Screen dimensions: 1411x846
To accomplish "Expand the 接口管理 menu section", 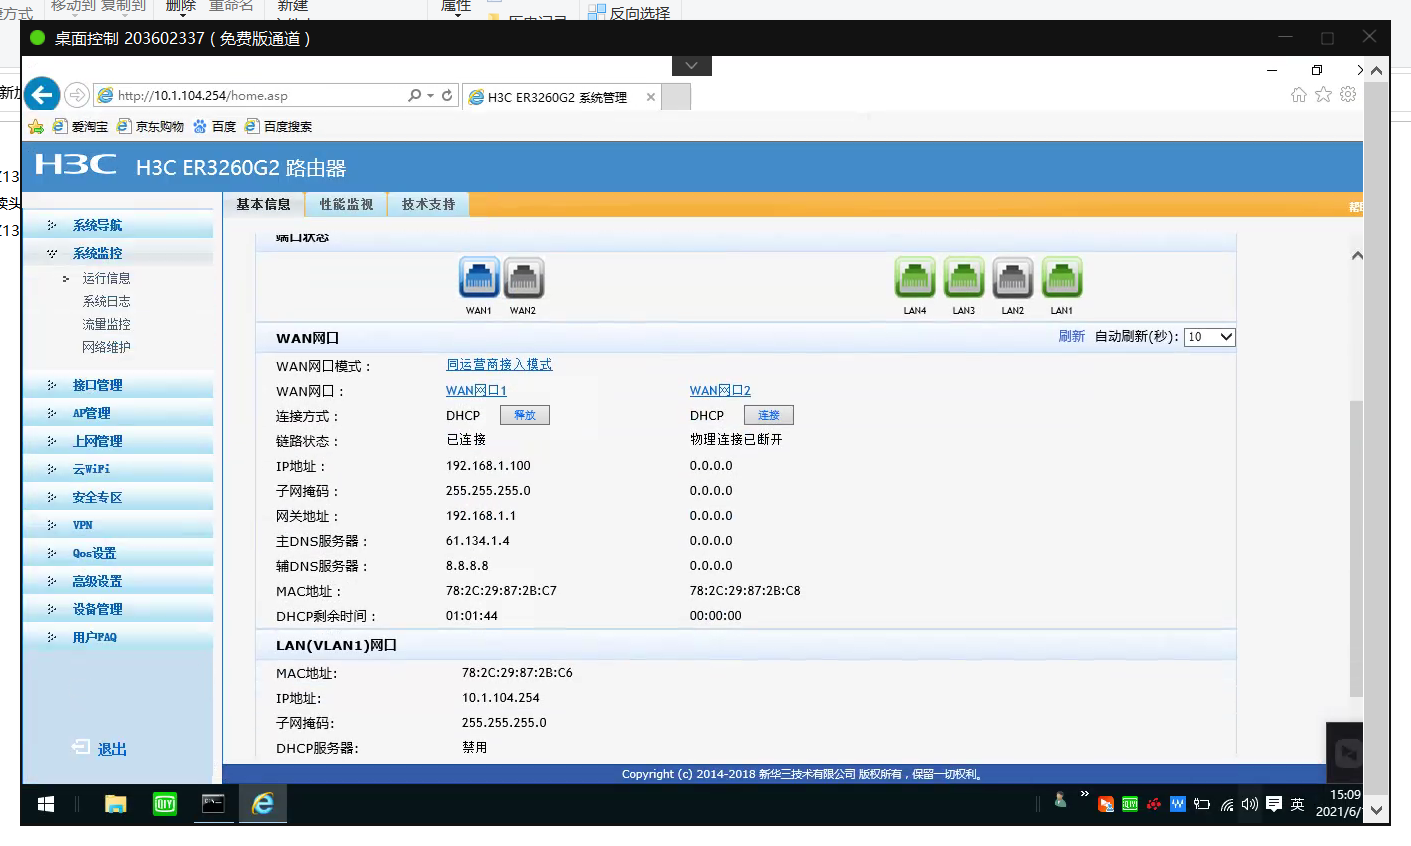I will [x=97, y=385].
